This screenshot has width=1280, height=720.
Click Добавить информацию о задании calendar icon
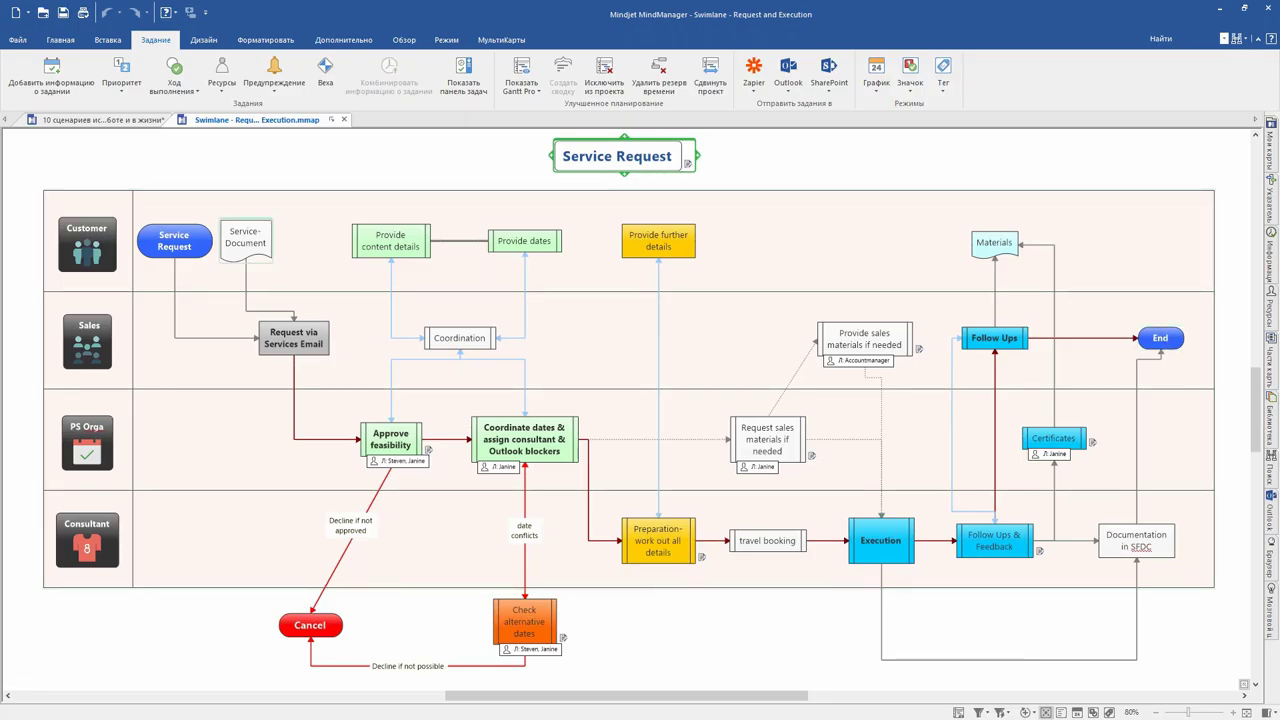coord(52,66)
